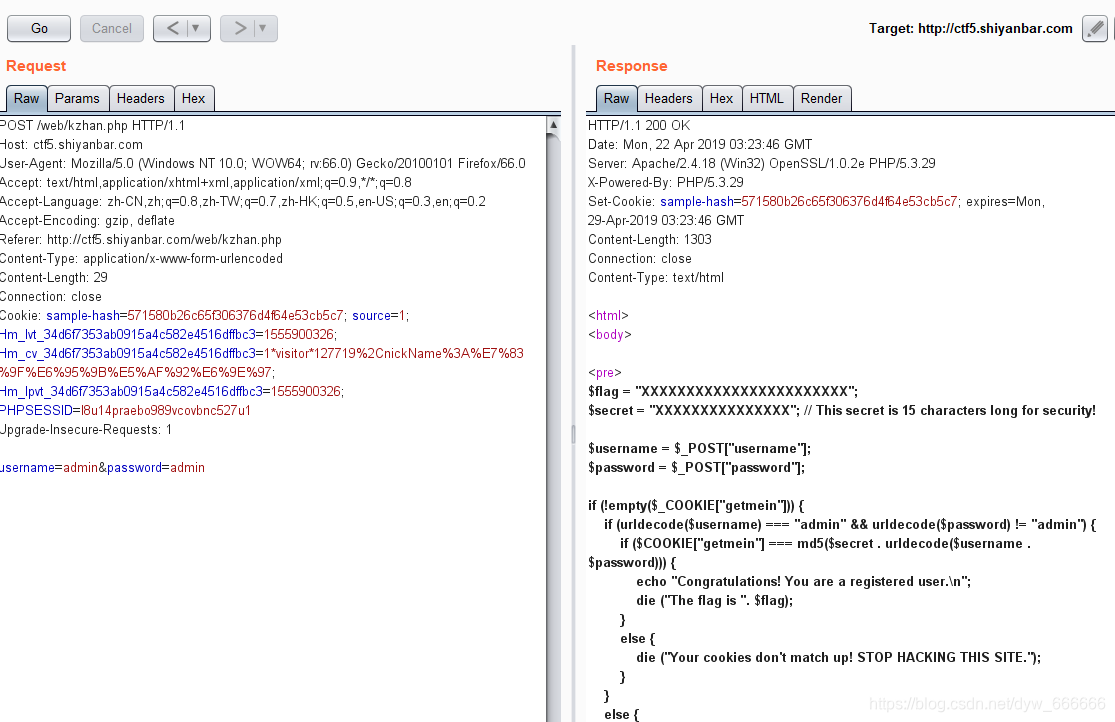Click the Host: ctf5.shiyanbar.com header line
The width and height of the screenshot is (1115, 722).
point(71,144)
